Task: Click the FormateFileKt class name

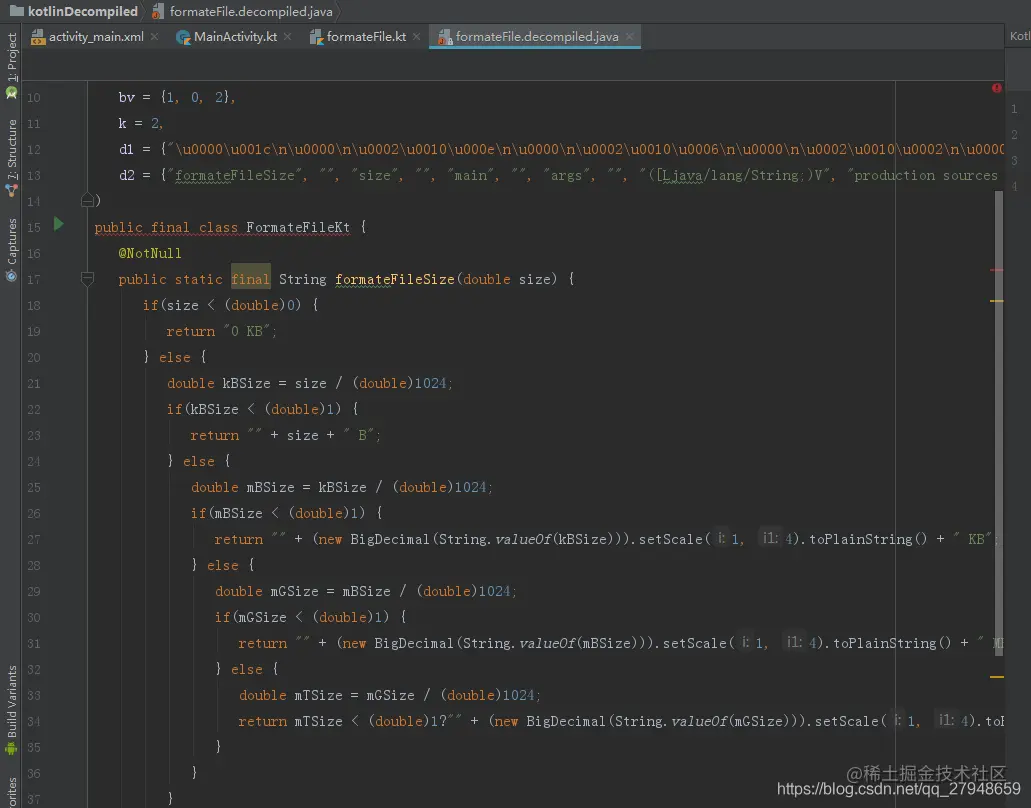Action: point(298,227)
